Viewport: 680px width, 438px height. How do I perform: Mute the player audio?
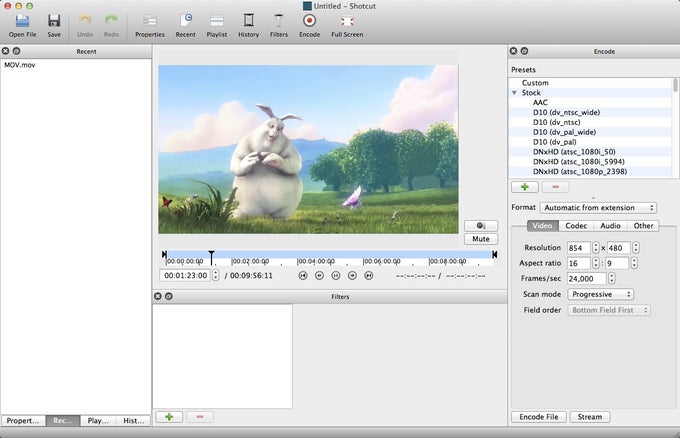(x=481, y=239)
